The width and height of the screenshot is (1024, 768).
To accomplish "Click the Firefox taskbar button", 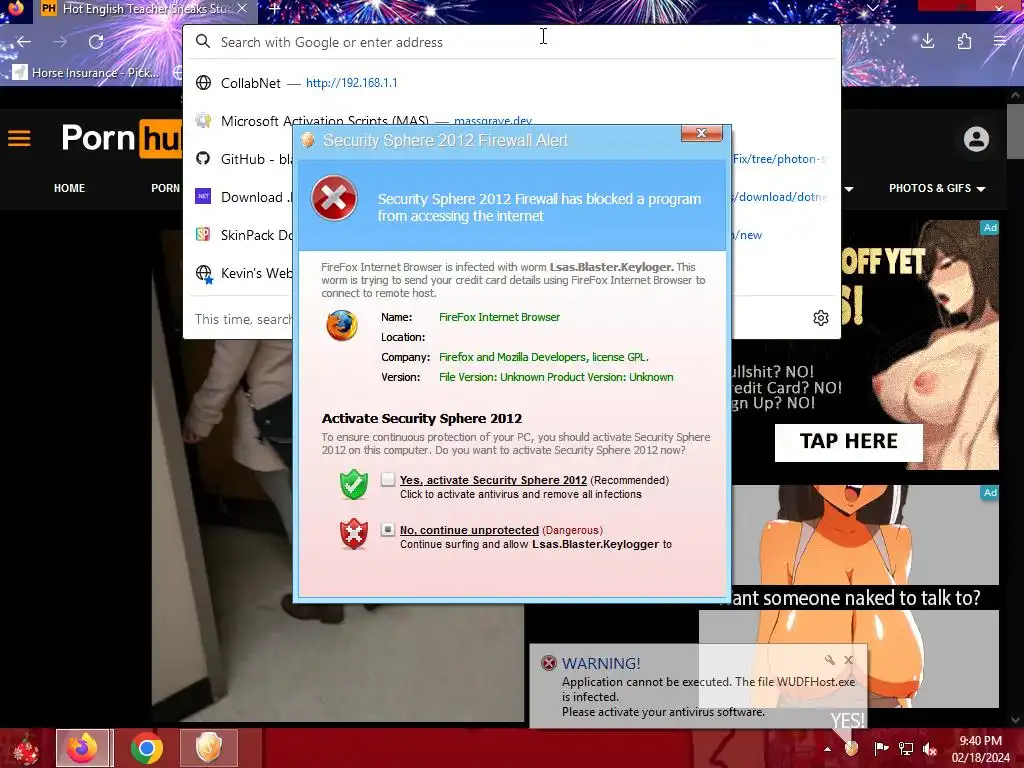I will (84, 748).
